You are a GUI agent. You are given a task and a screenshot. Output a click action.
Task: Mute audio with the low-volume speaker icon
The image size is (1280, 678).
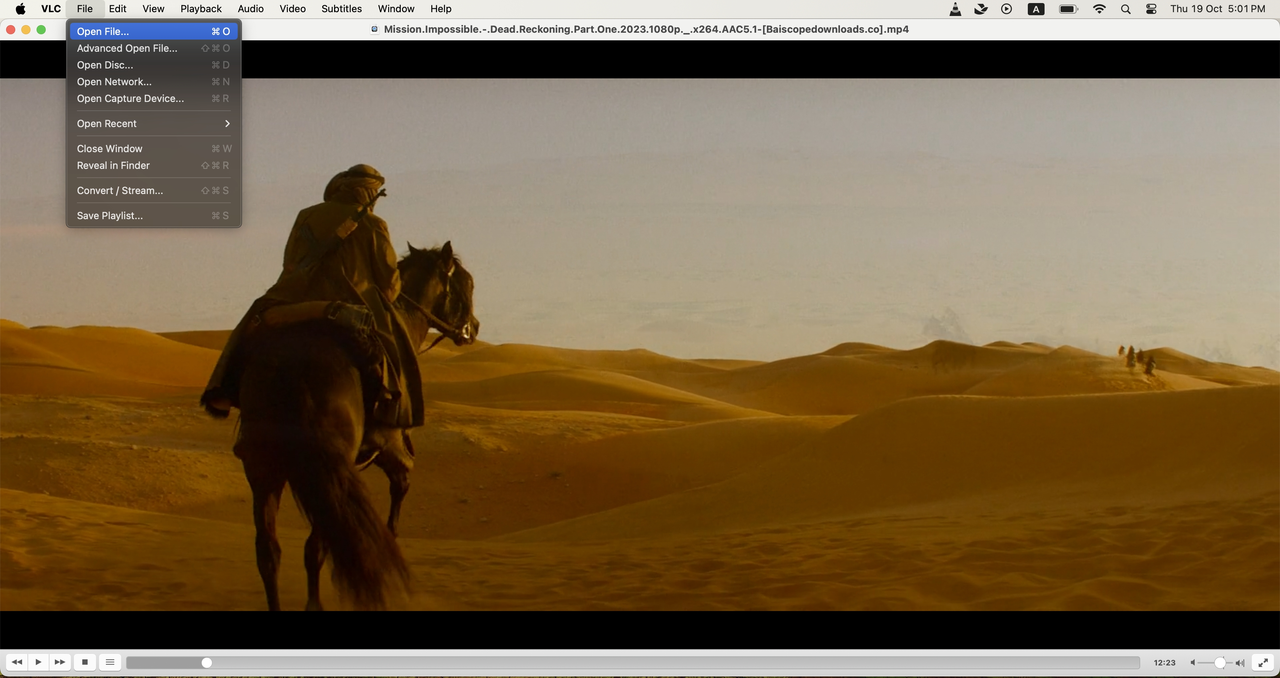click(x=1192, y=663)
